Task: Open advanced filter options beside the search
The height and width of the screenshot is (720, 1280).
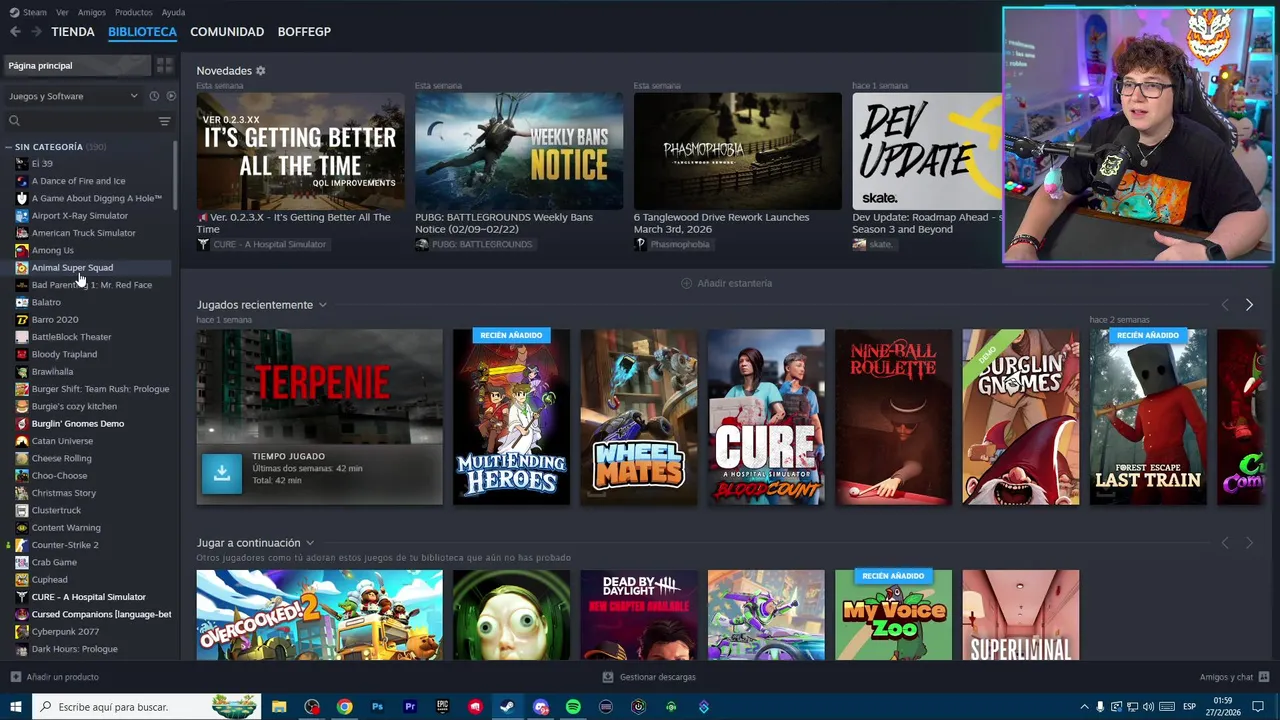Action: point(164,121)
